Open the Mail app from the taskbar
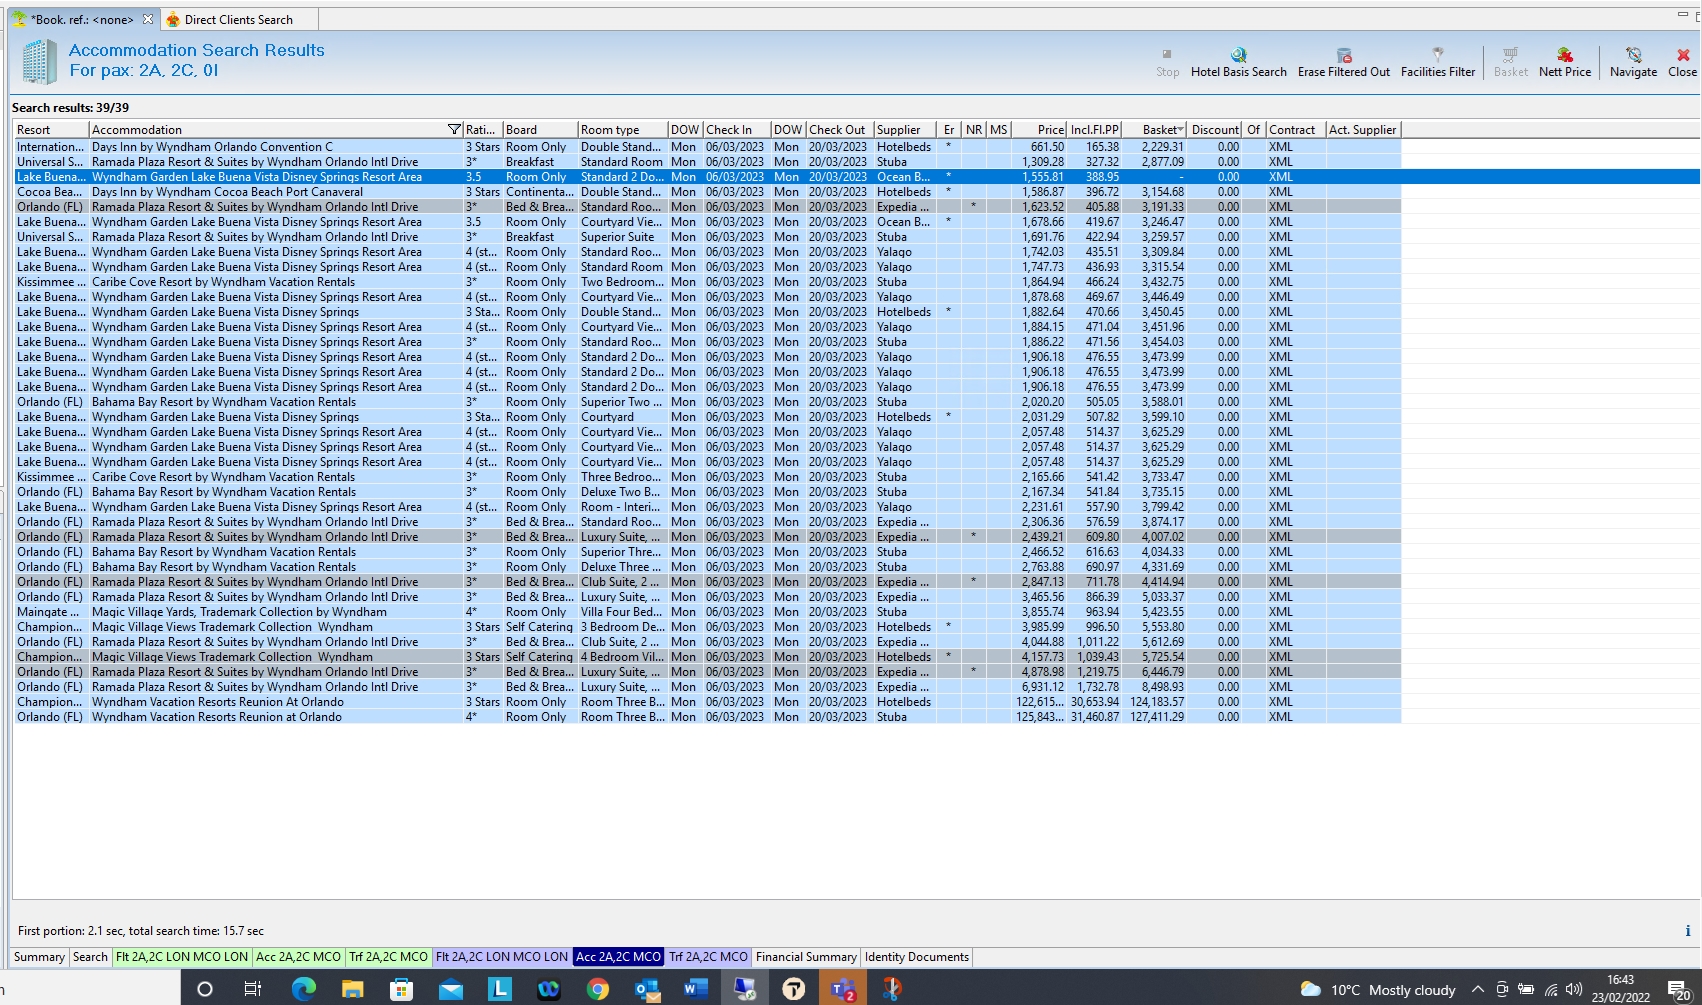This screenshot has width=1702, height=1005. [x=450, y=989]
